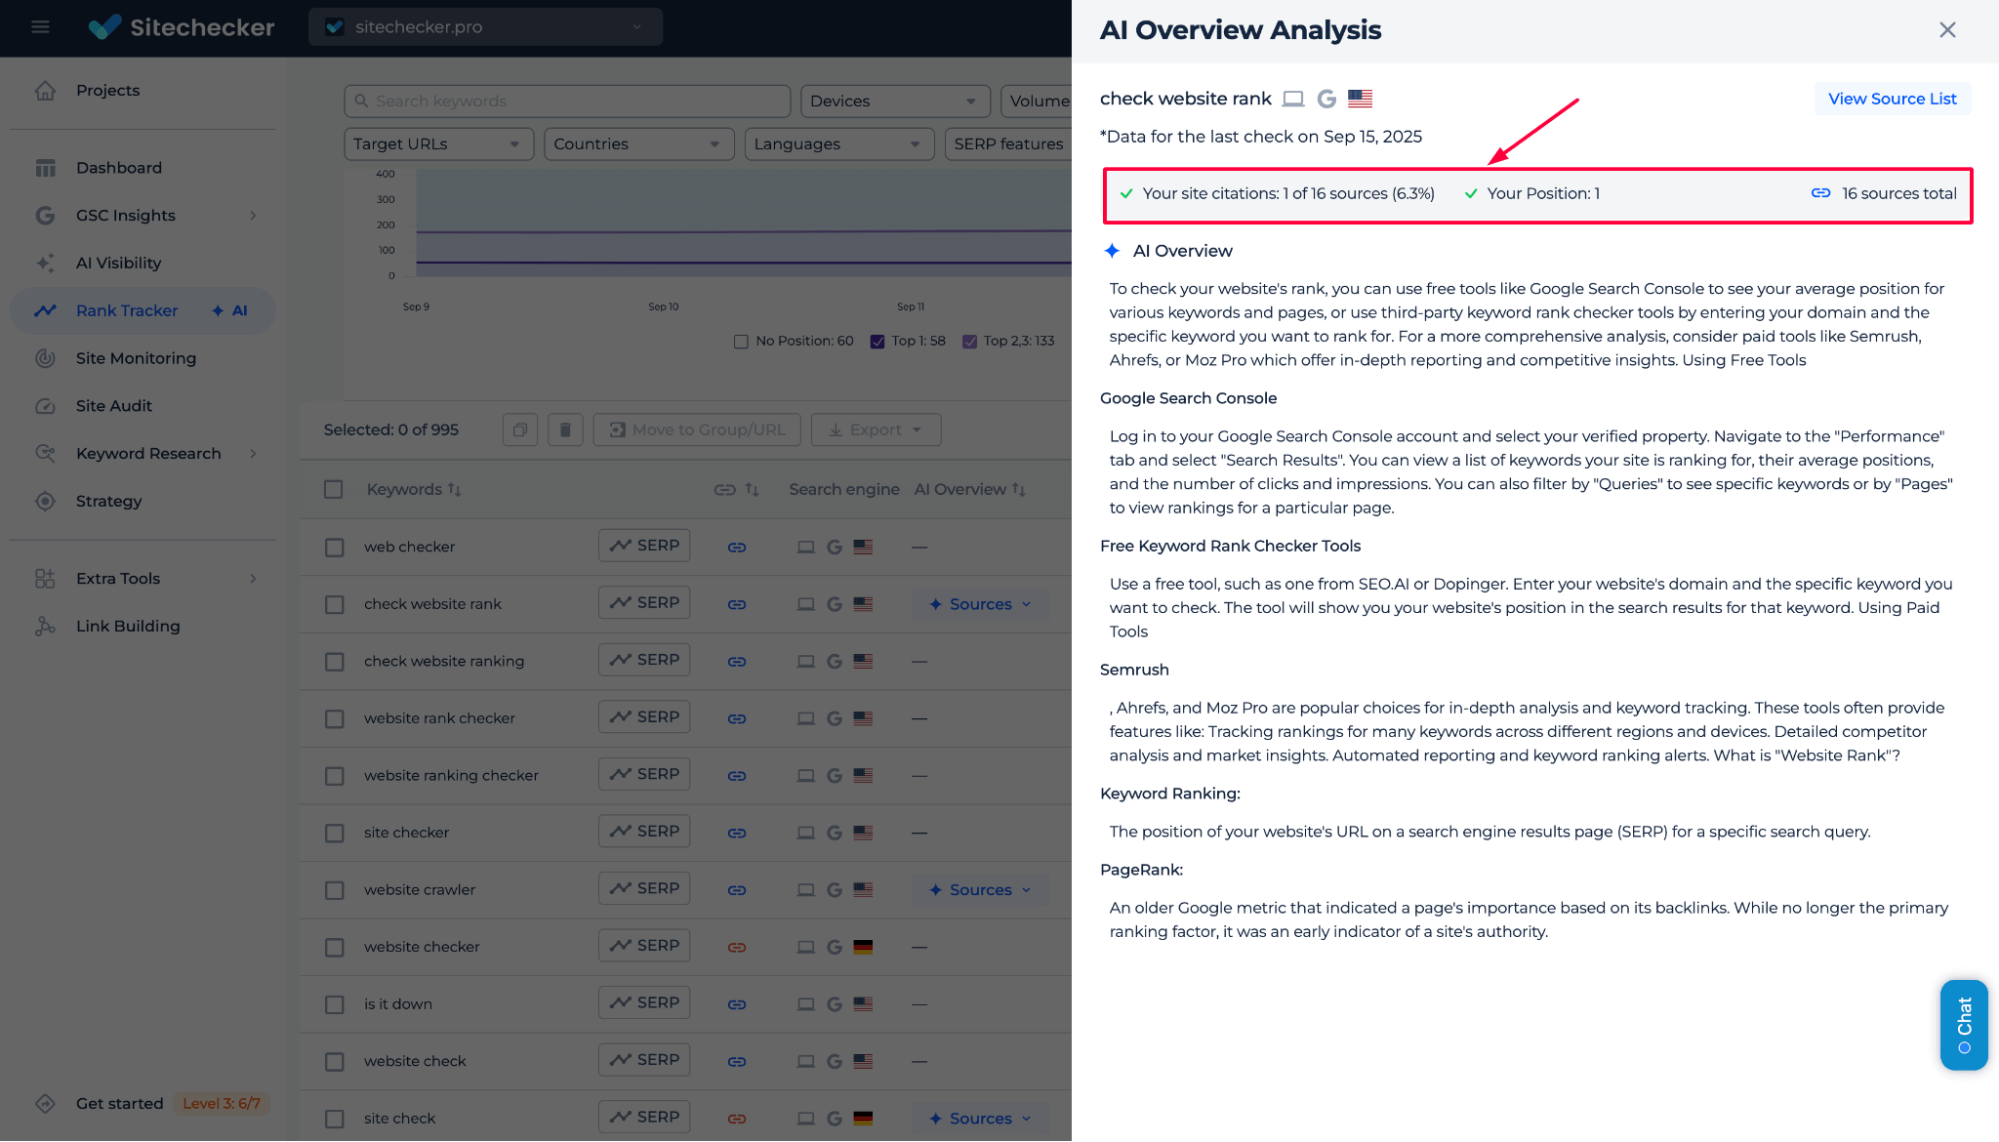Select Rank Tracker in the sidebar
1999x1142 pixels.
[x=143, y=310]
